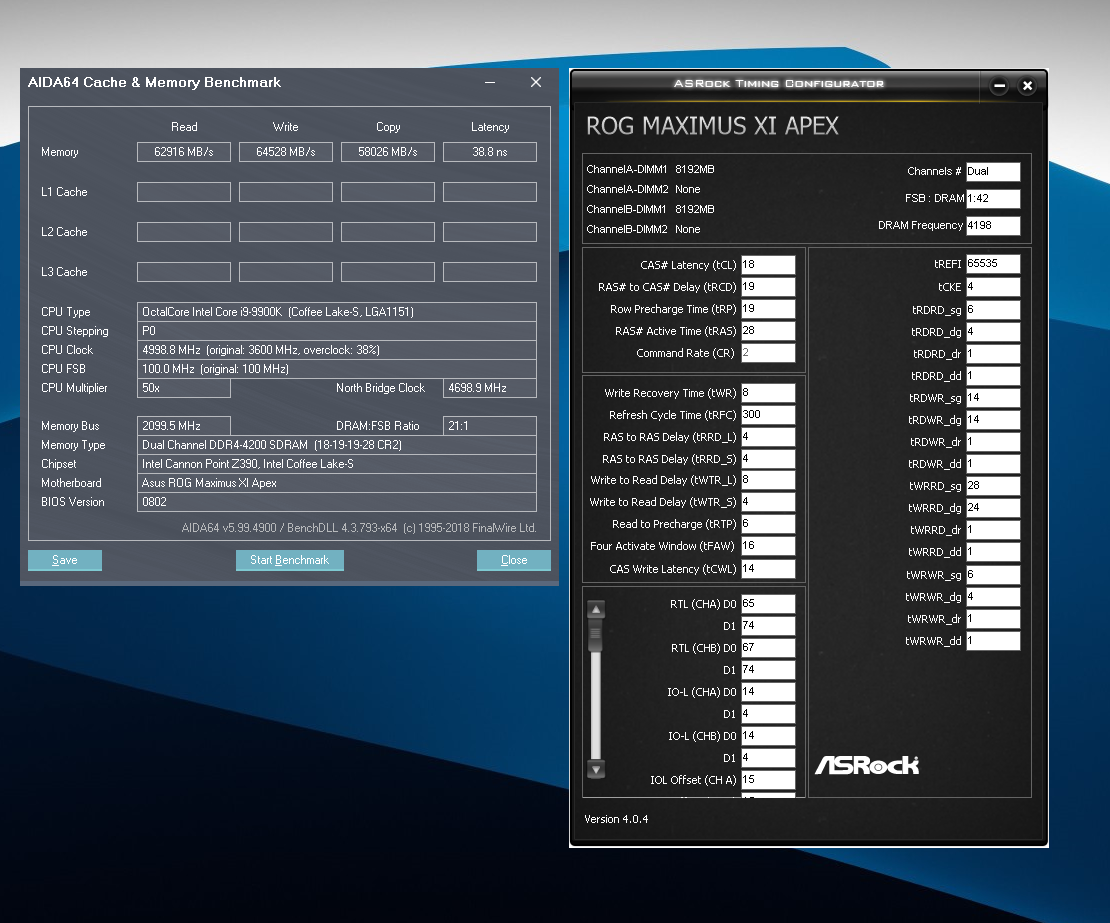Click the Close button in AIDA64 benchmark
Viewport: 1110px width, 923px height.
[514, 560]
